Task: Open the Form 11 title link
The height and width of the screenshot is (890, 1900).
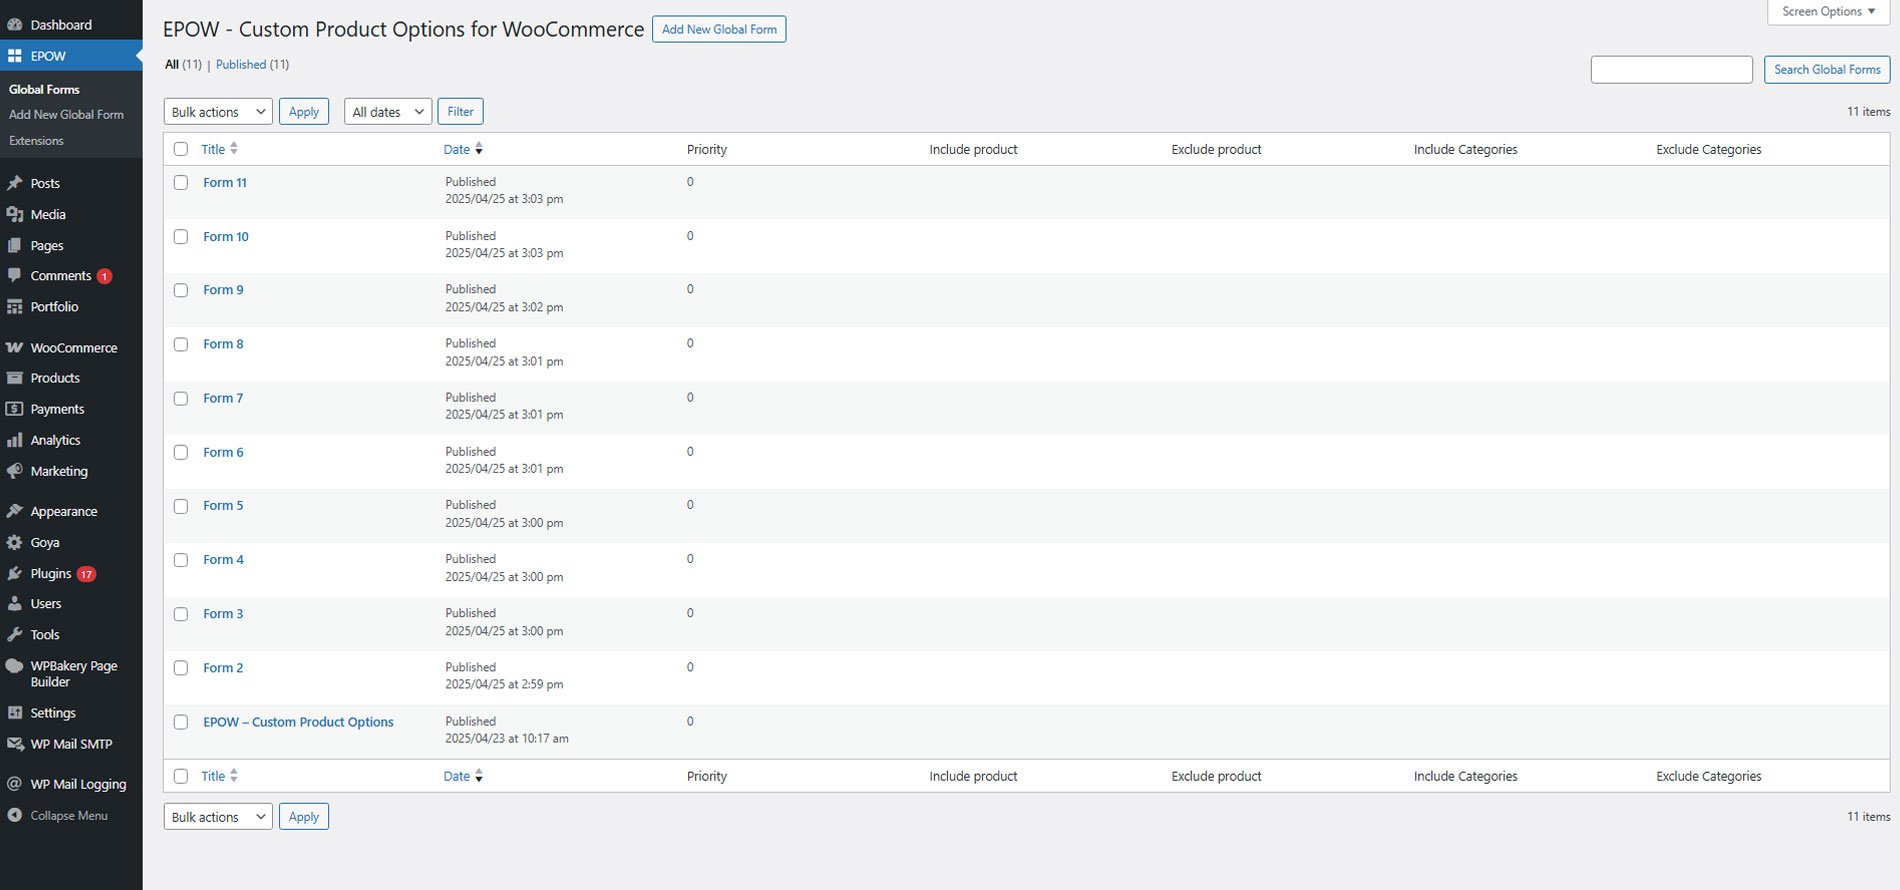Action: coord(225,182)
